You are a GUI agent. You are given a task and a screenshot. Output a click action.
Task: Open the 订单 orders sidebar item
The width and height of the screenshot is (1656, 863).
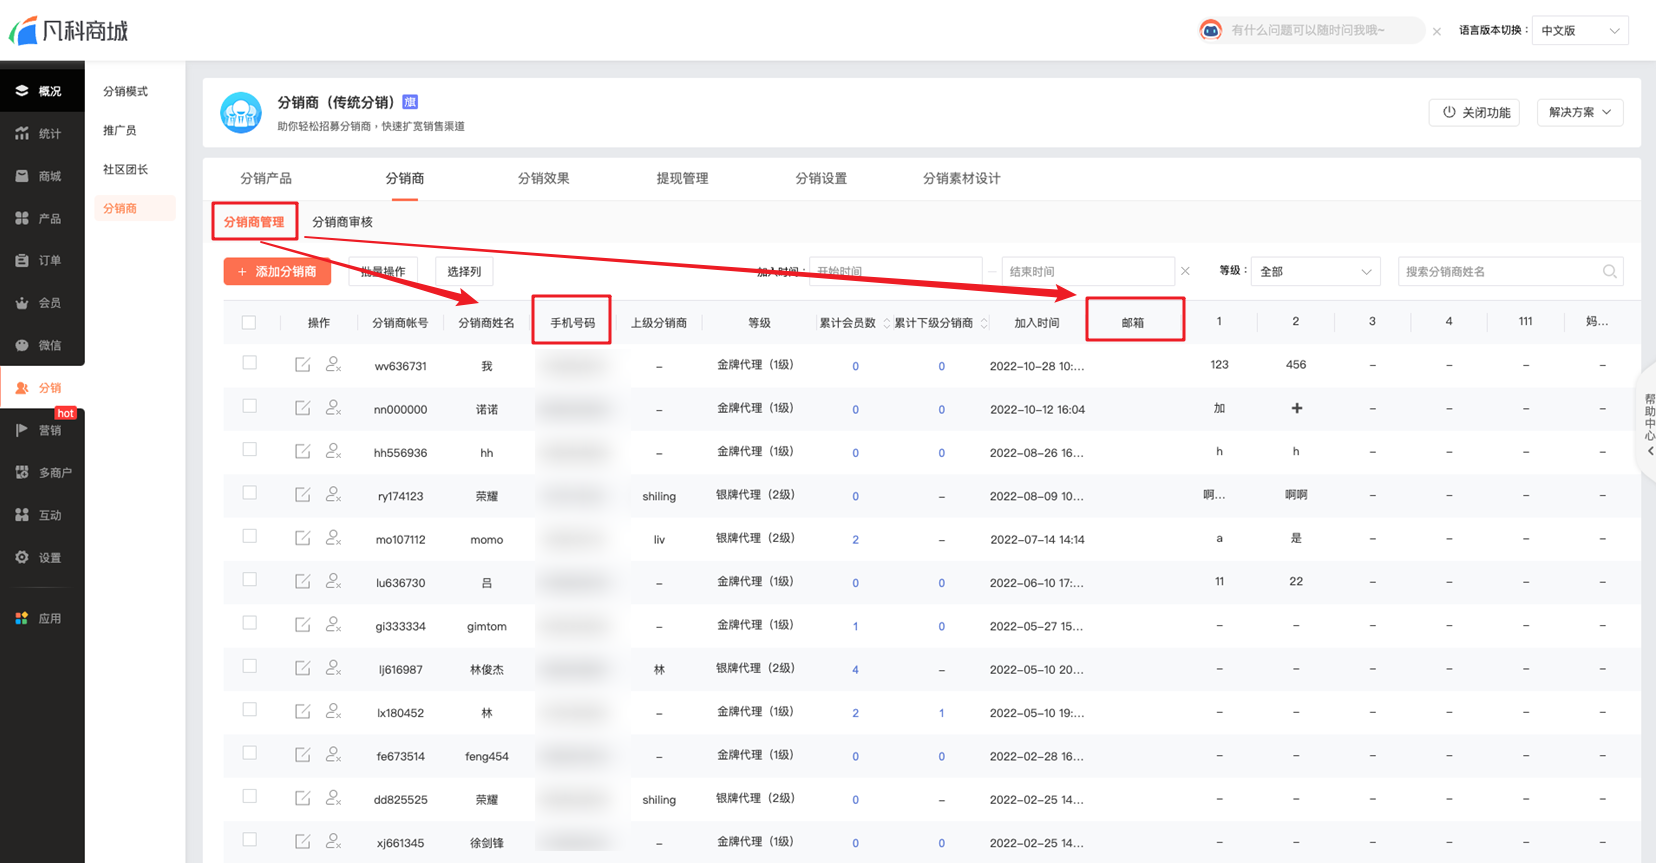tap(42, 260)
